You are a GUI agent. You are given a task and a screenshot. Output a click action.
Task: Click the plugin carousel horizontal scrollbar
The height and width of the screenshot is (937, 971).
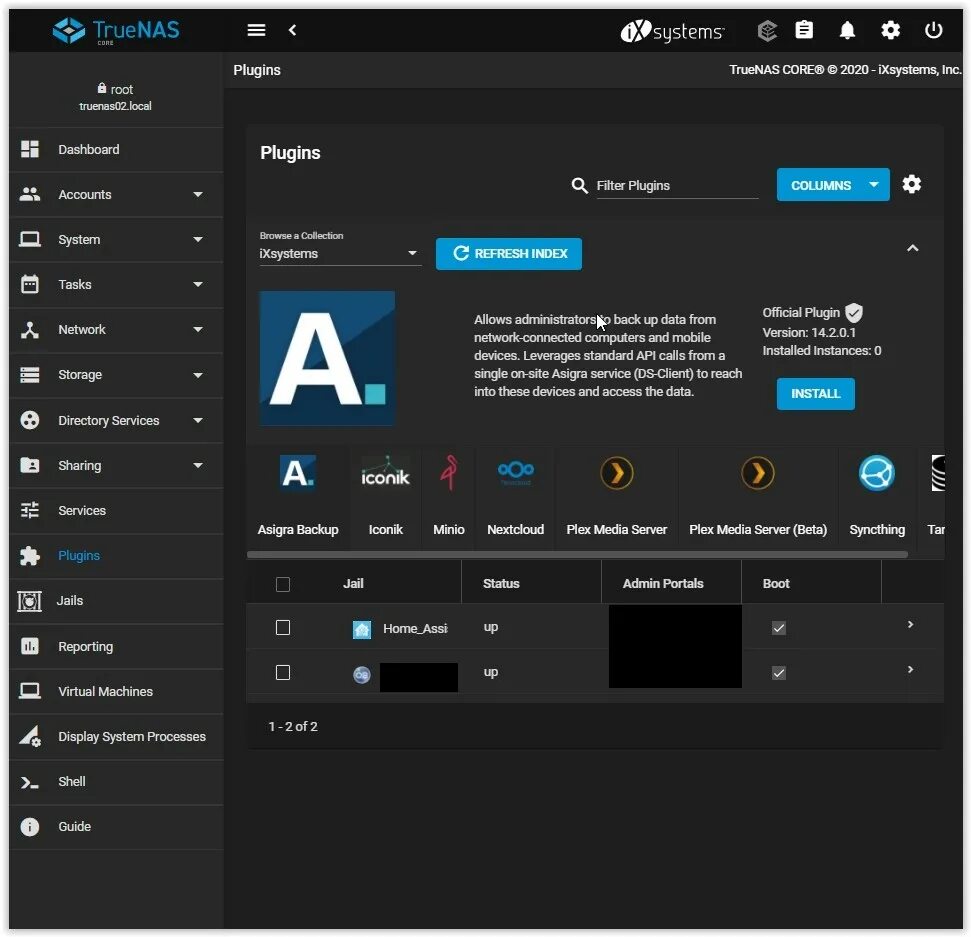point(577,554)
